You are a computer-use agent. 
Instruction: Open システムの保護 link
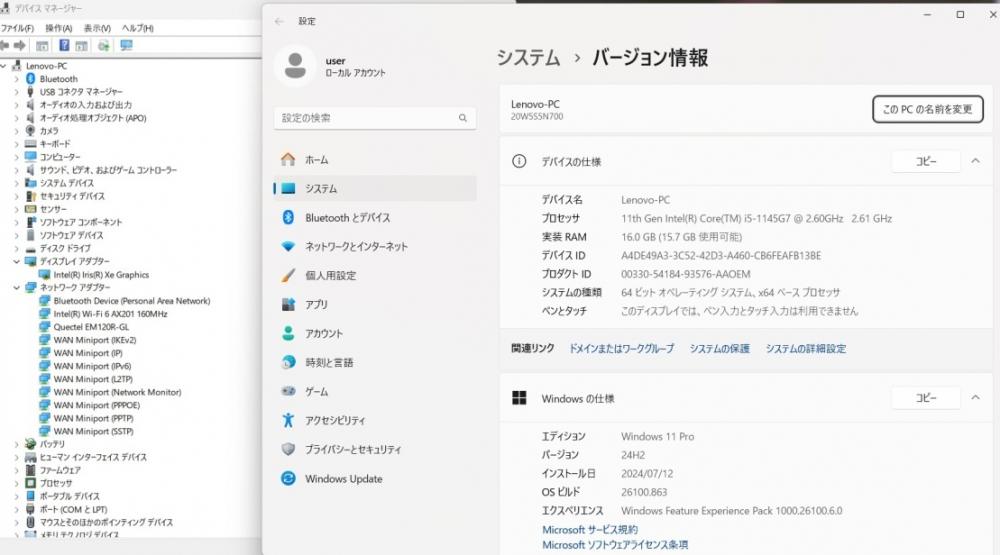click(x=719, y=348)
